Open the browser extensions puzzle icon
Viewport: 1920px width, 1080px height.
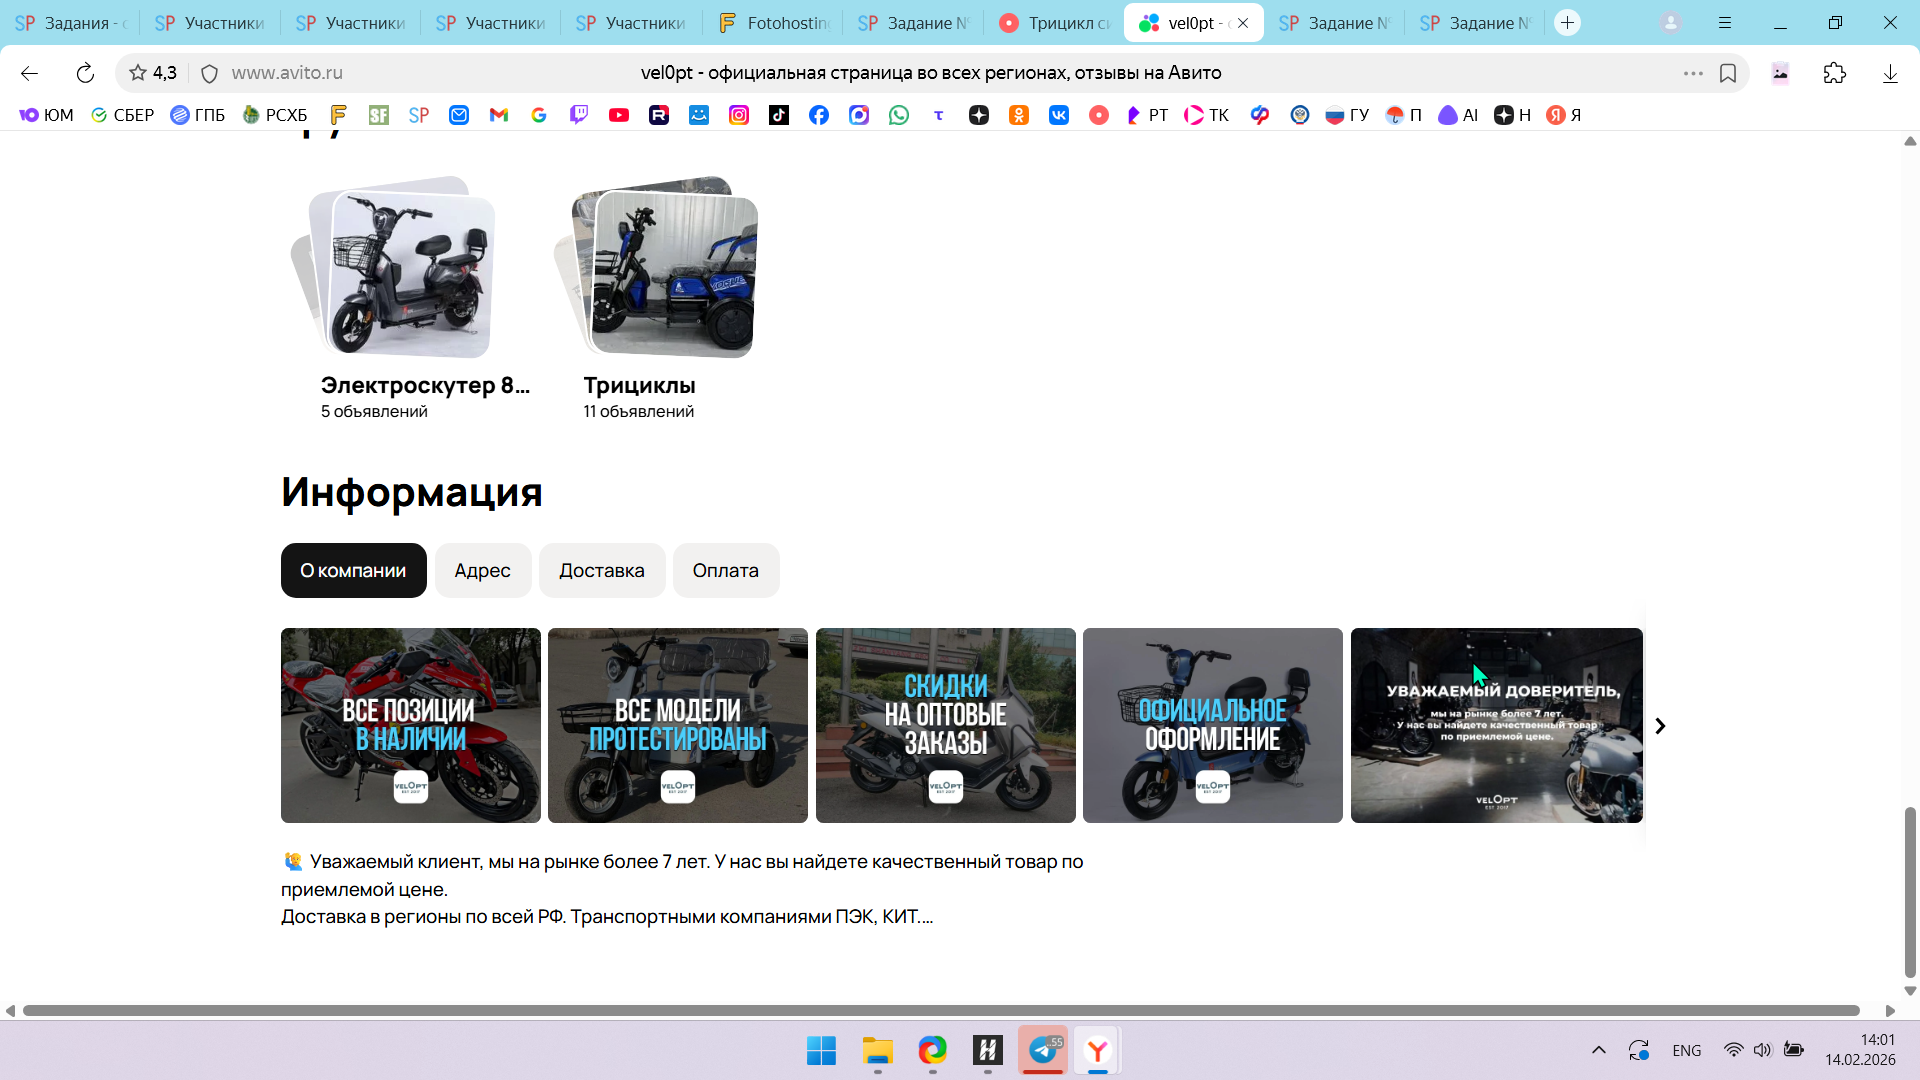point(1834,73)
